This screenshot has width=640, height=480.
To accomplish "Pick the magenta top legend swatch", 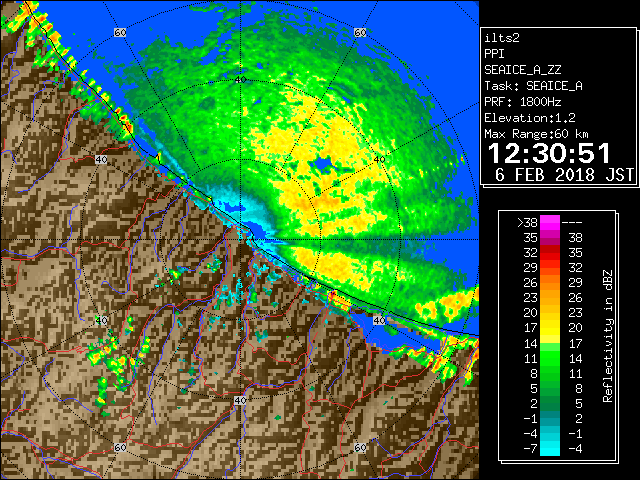I will tap(550, 223).
